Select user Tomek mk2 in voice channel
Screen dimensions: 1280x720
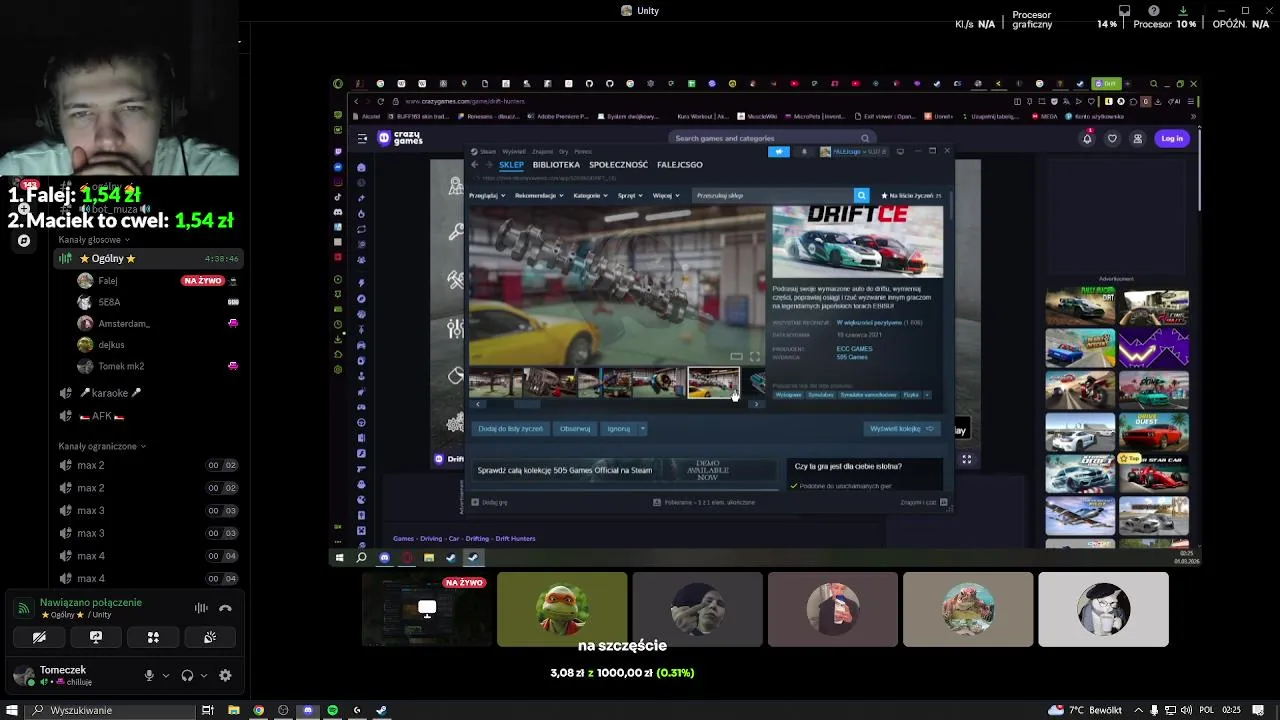pos(157,366)
